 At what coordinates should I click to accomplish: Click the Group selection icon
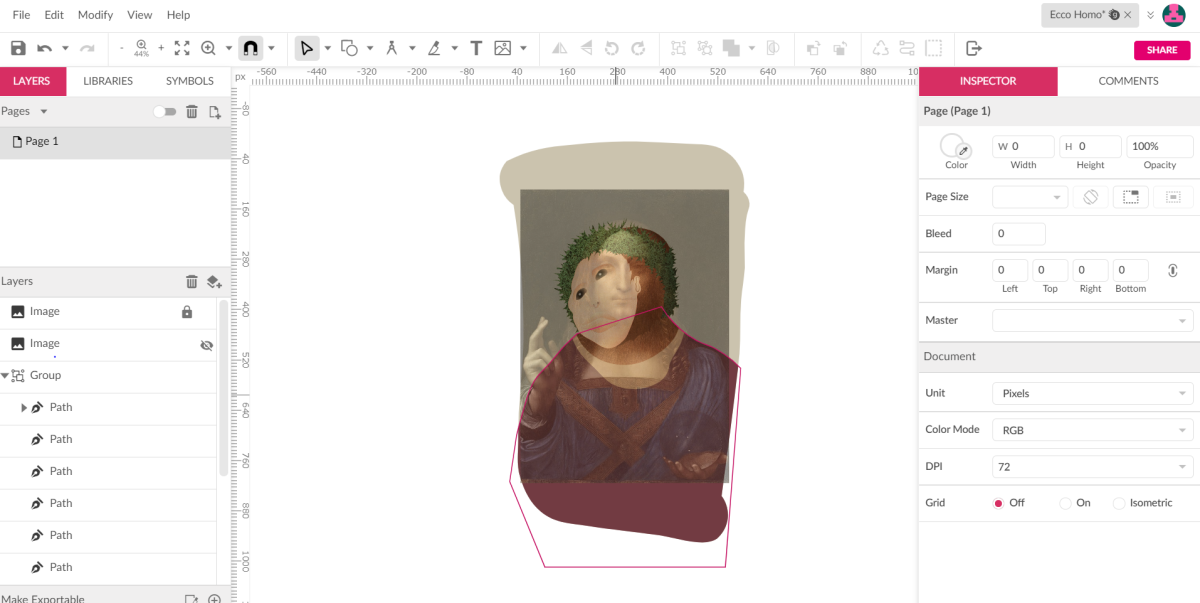point(679,48)
